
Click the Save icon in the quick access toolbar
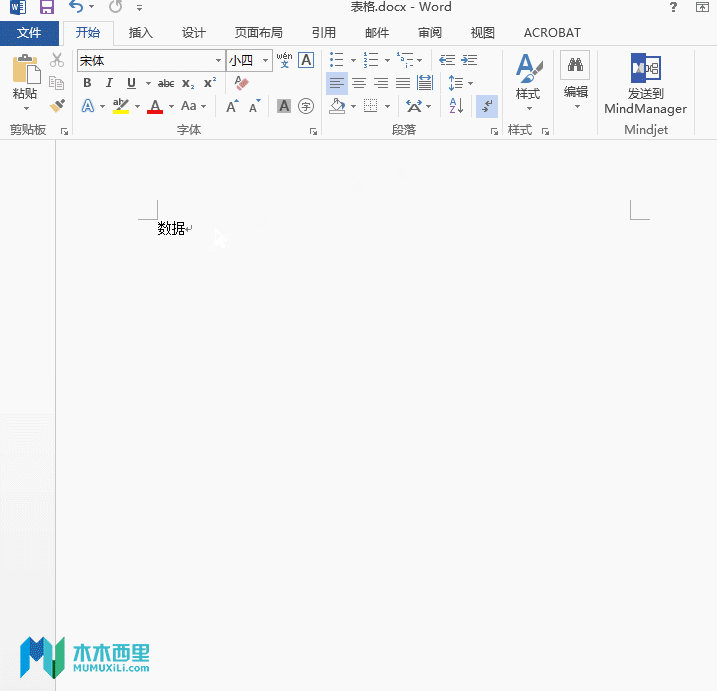click(47, 7)
